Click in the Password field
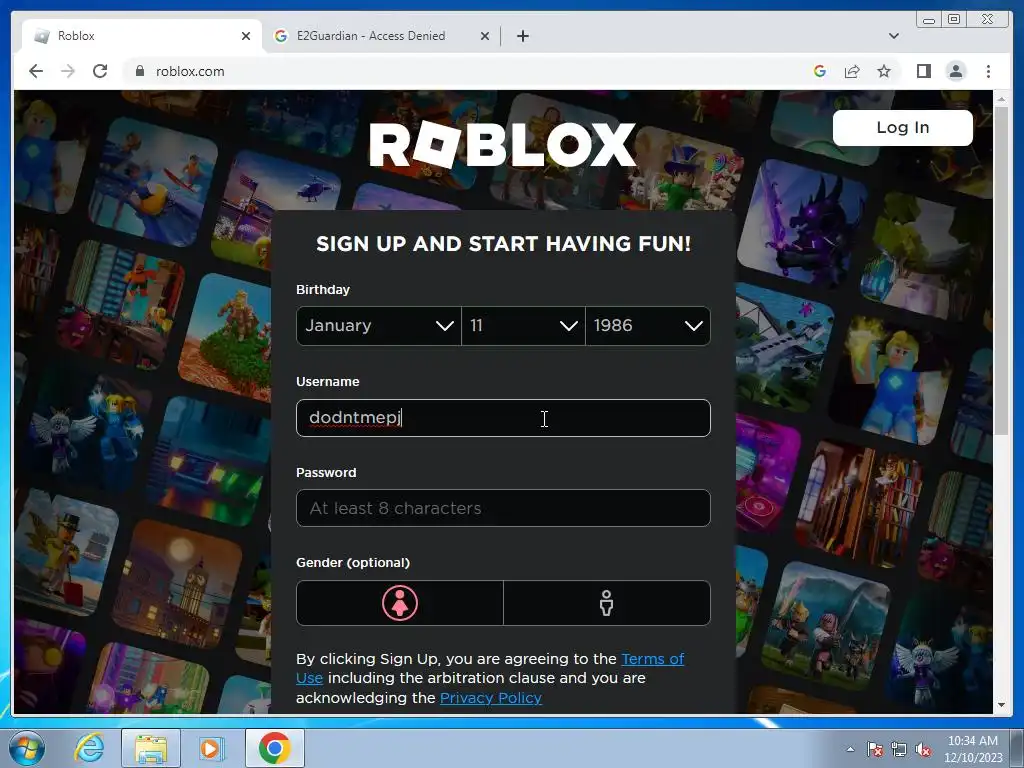Viewport: 1024px width, 768px height. [503, 508]
